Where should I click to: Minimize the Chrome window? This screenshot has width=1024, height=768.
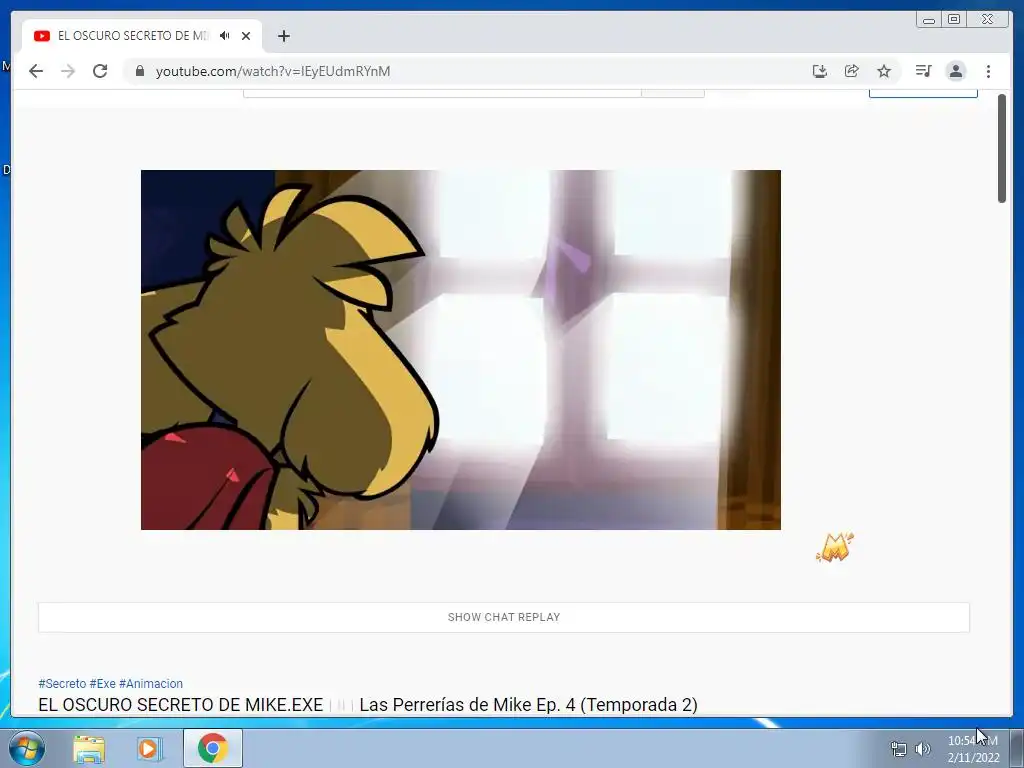(929, 20)
